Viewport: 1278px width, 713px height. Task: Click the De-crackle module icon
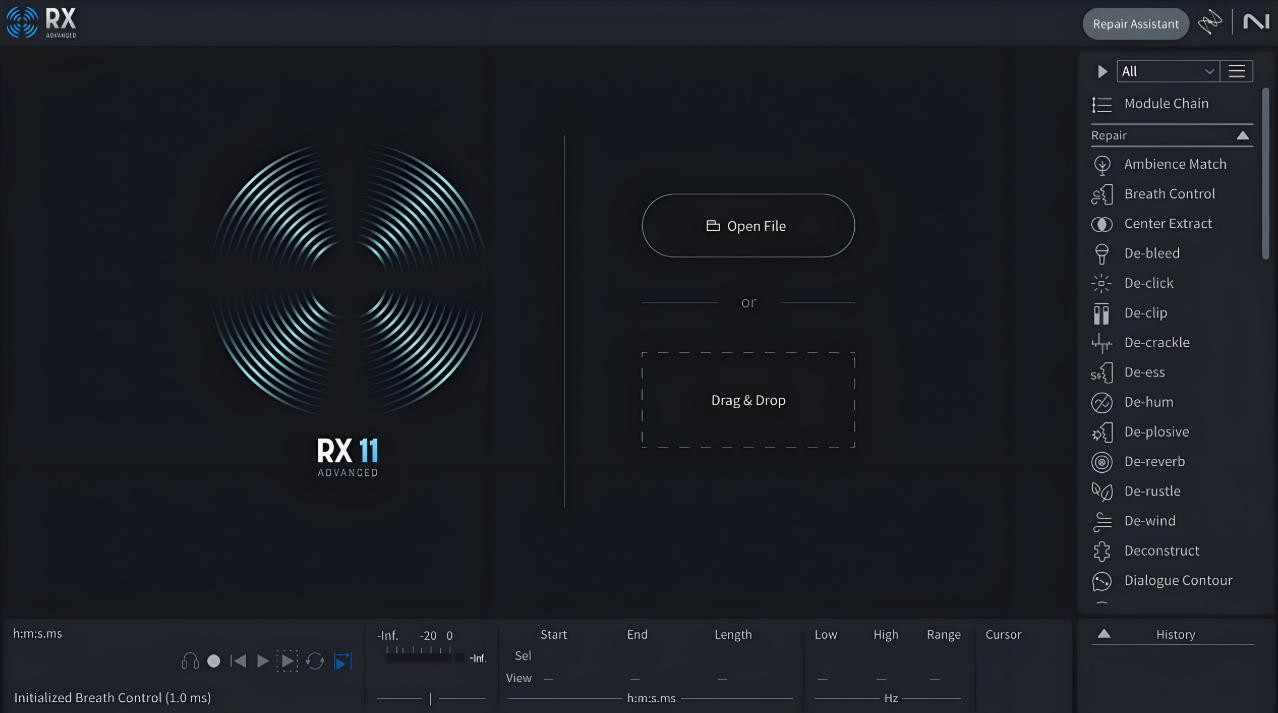tap(1101, 343)
